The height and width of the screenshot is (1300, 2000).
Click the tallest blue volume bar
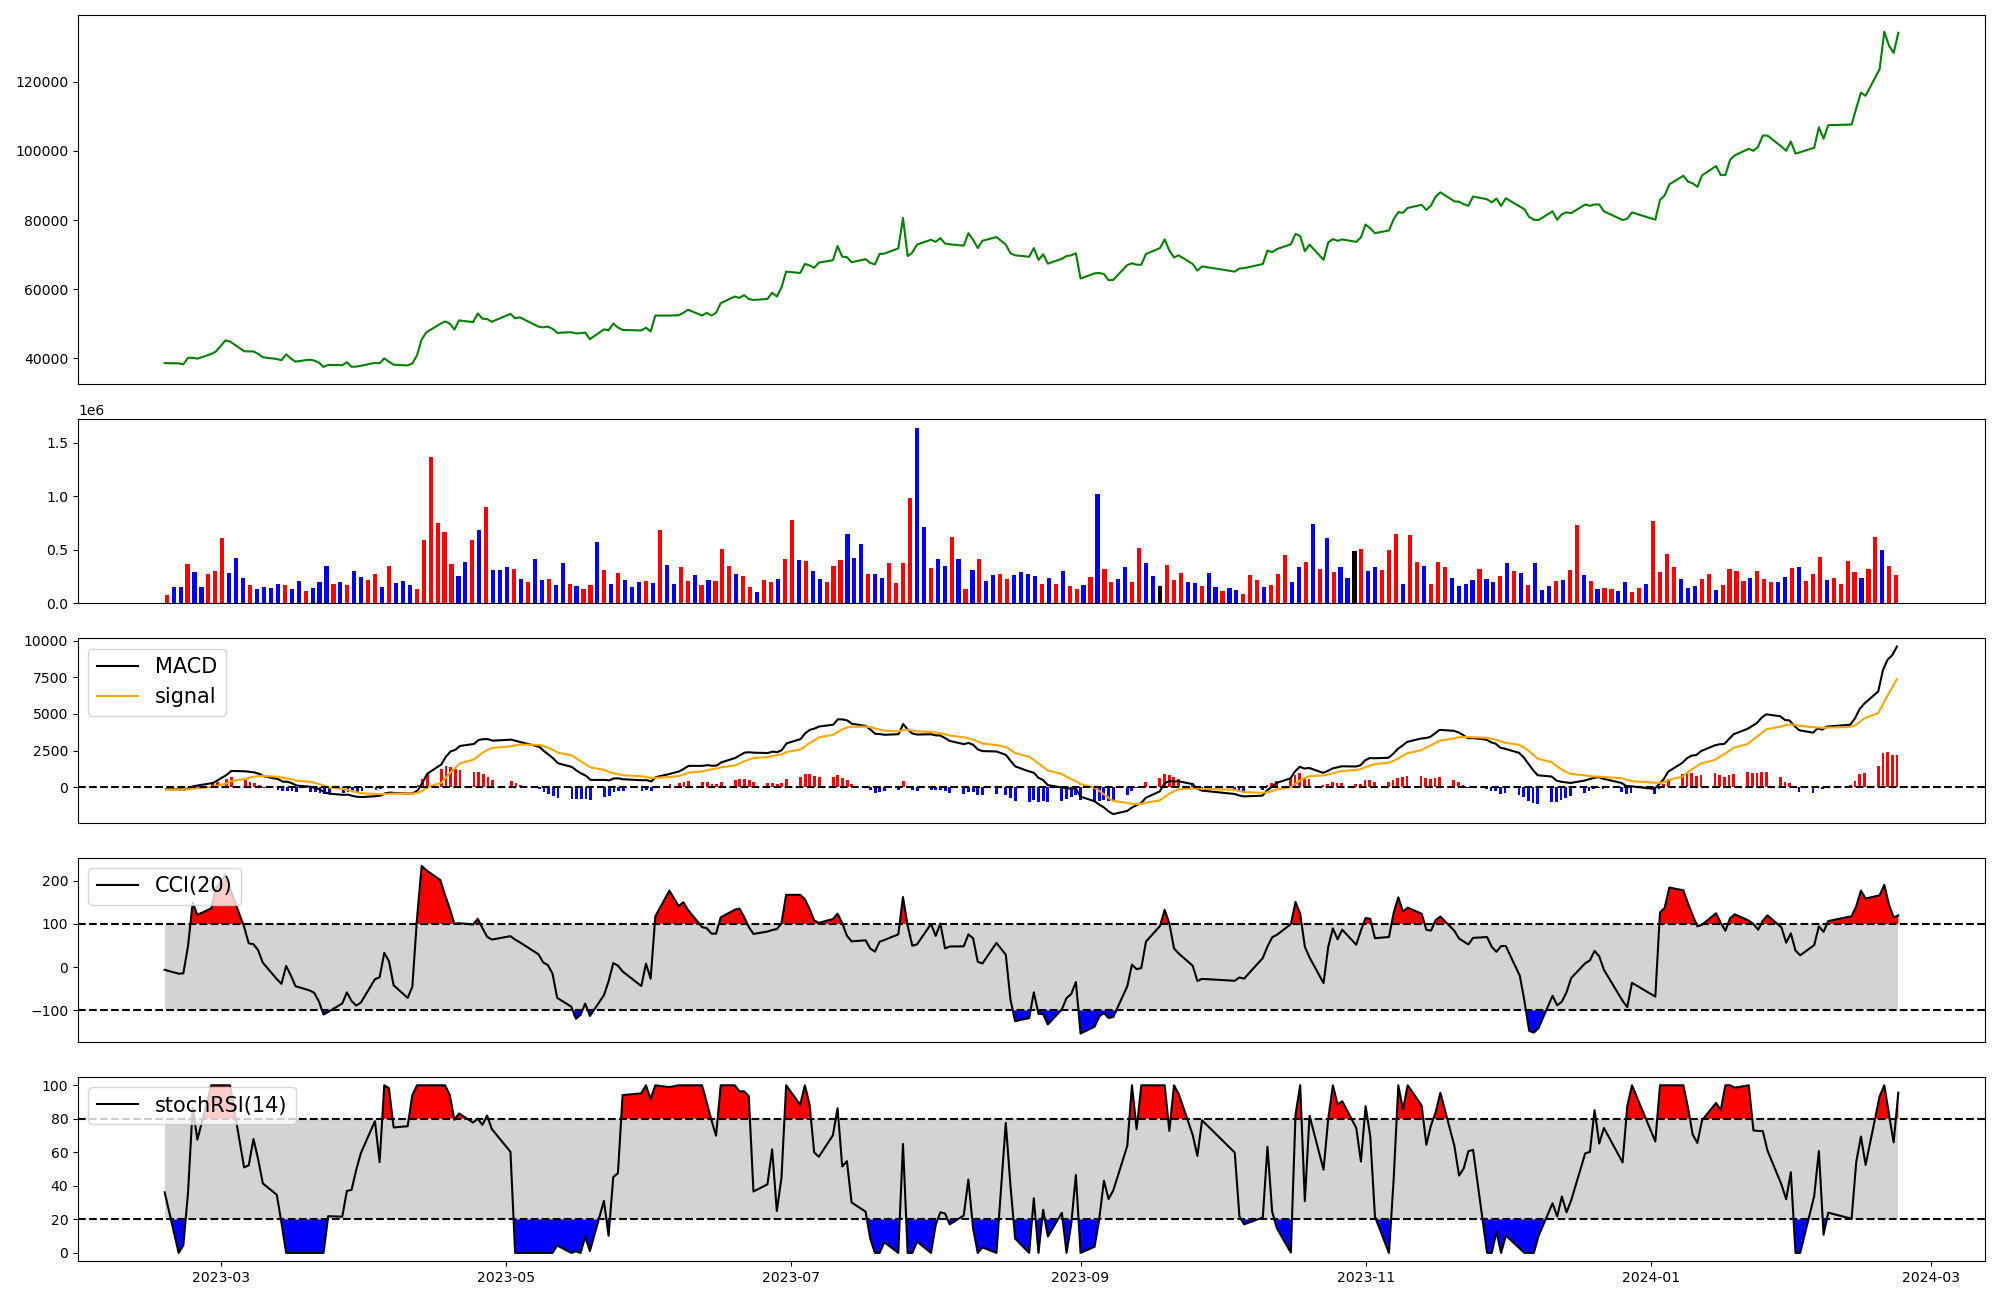click(x=917, y=515)
